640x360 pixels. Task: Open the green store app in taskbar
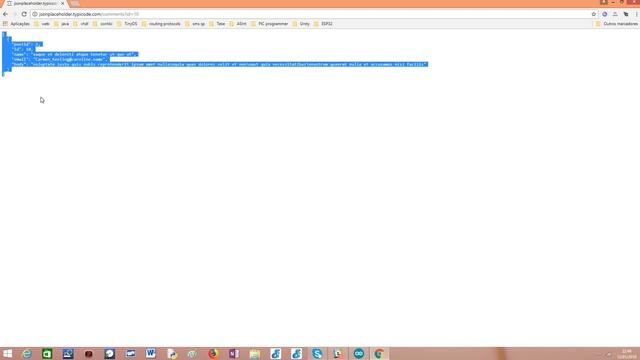coord(47,353)
